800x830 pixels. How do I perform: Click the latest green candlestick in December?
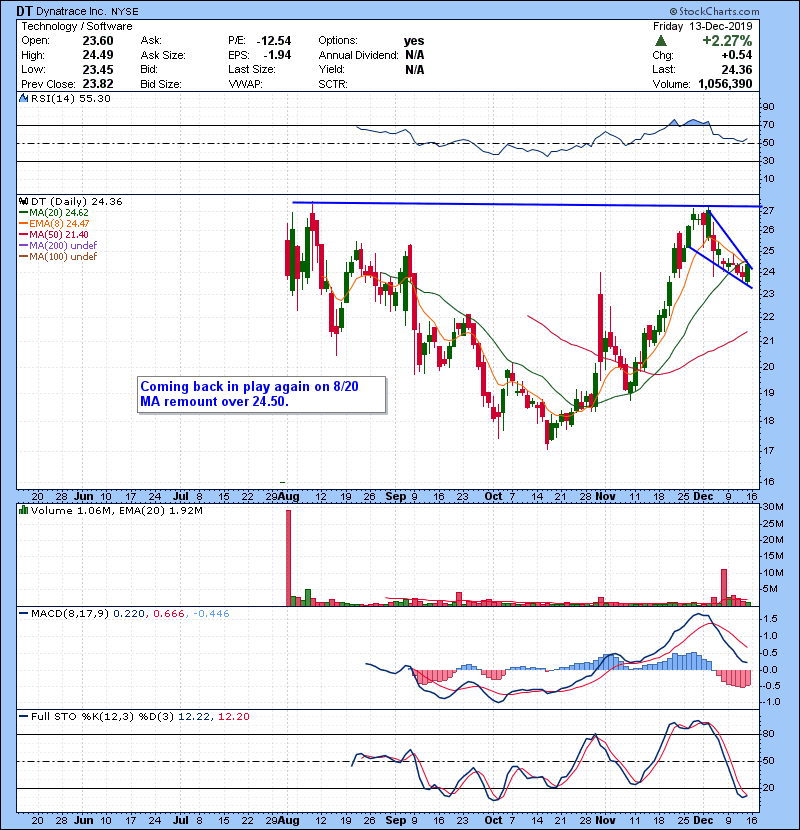748,273
